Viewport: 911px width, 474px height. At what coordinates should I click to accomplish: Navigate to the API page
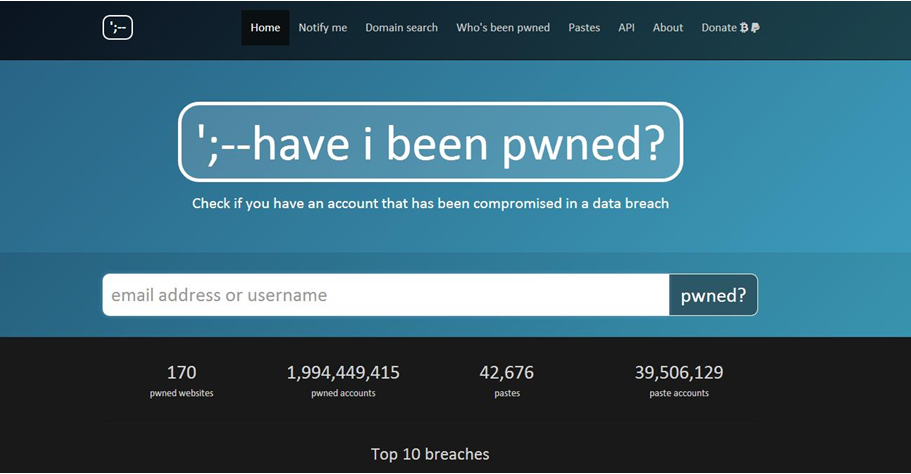(x=626, y=28)
